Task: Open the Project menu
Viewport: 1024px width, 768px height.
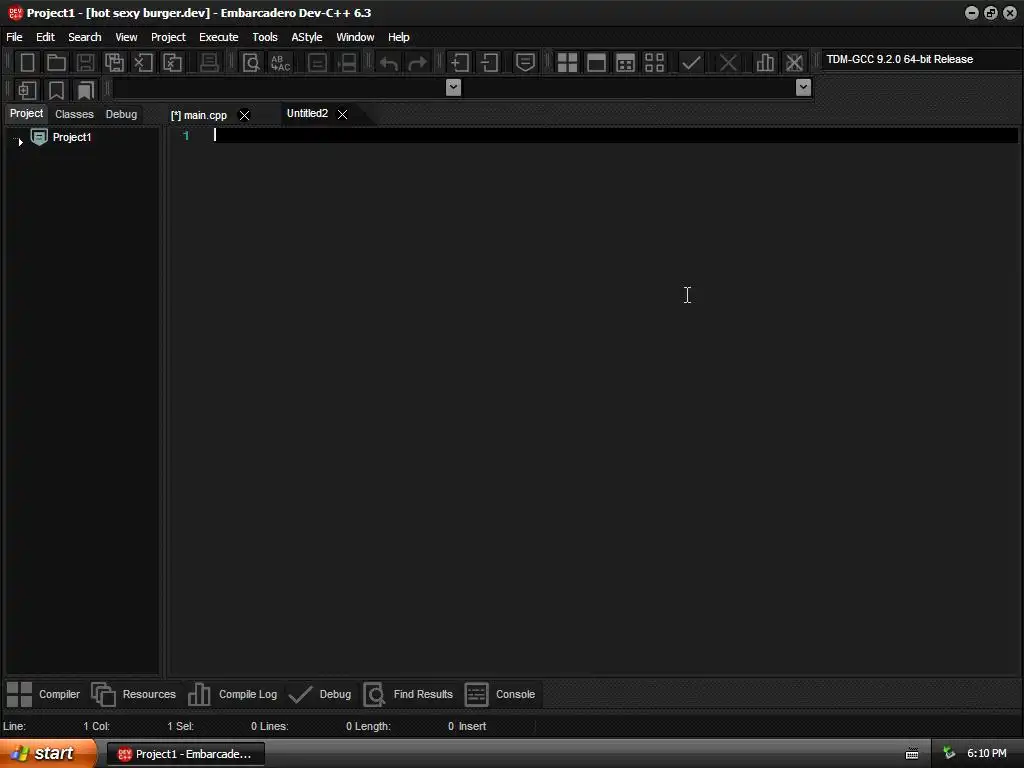Action: (168, 37)
